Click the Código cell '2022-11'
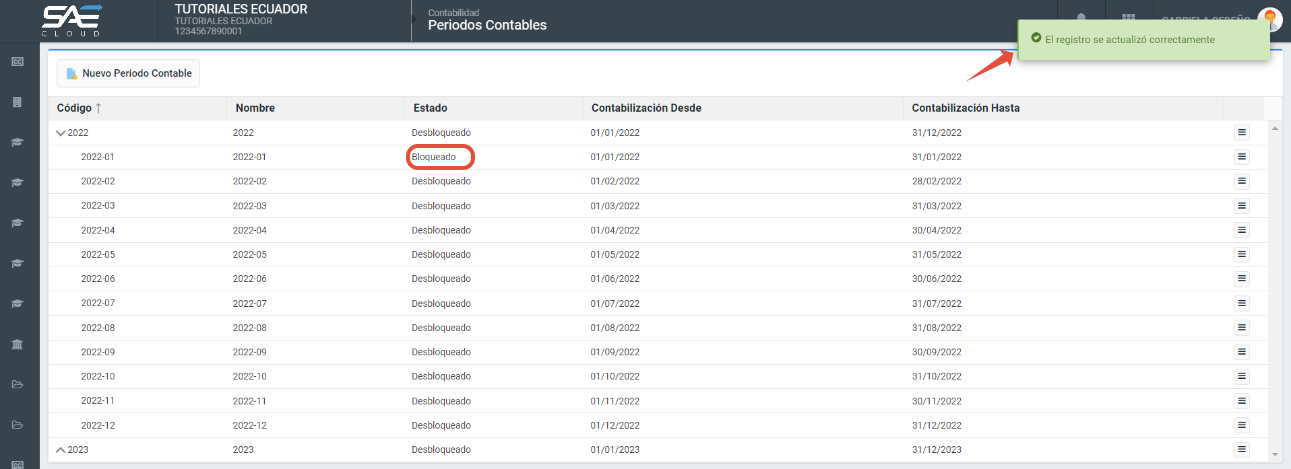 [x=98, y=401]
